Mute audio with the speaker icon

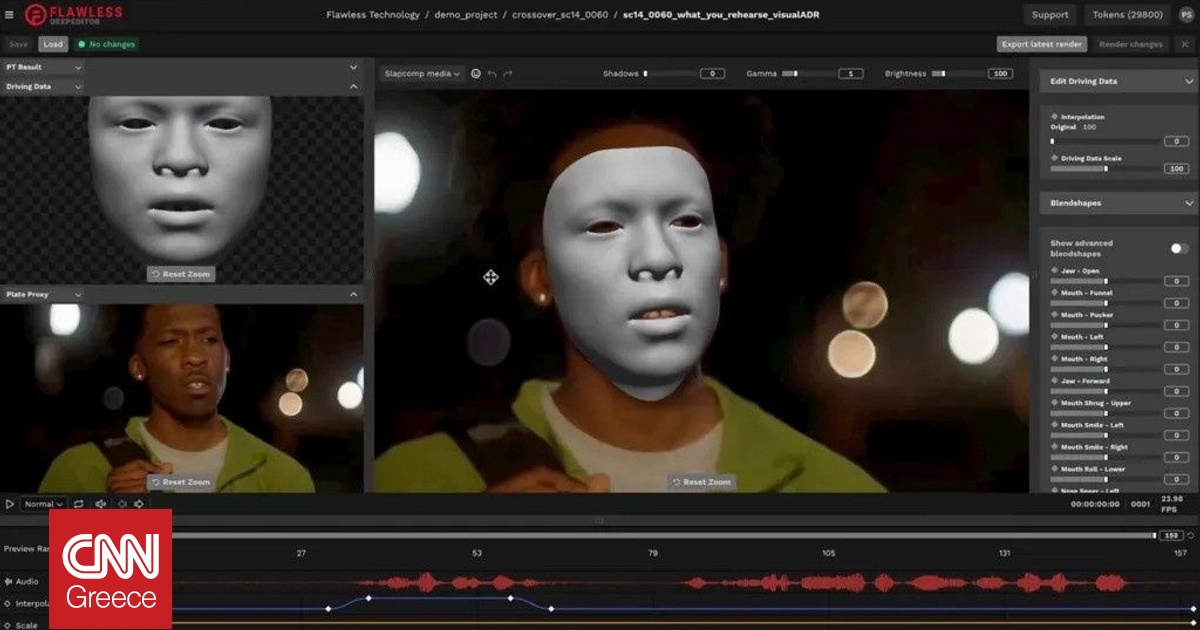pyautogui.click(x=100, y=504)
